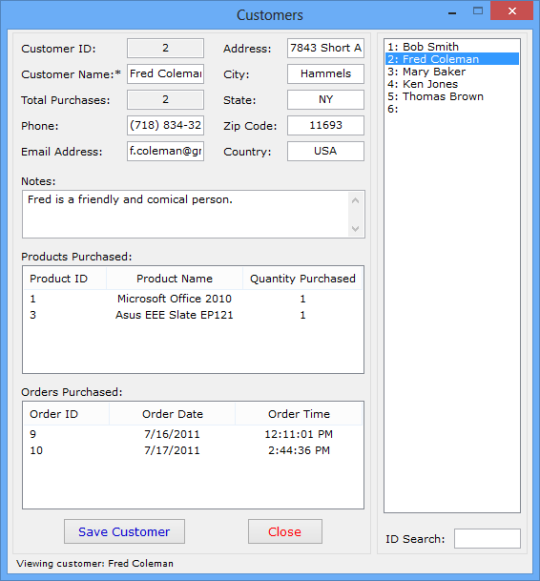The height and width of the screenshot is (581, 540).
Task: Click the Save Customer button
Action: (124, 531)
